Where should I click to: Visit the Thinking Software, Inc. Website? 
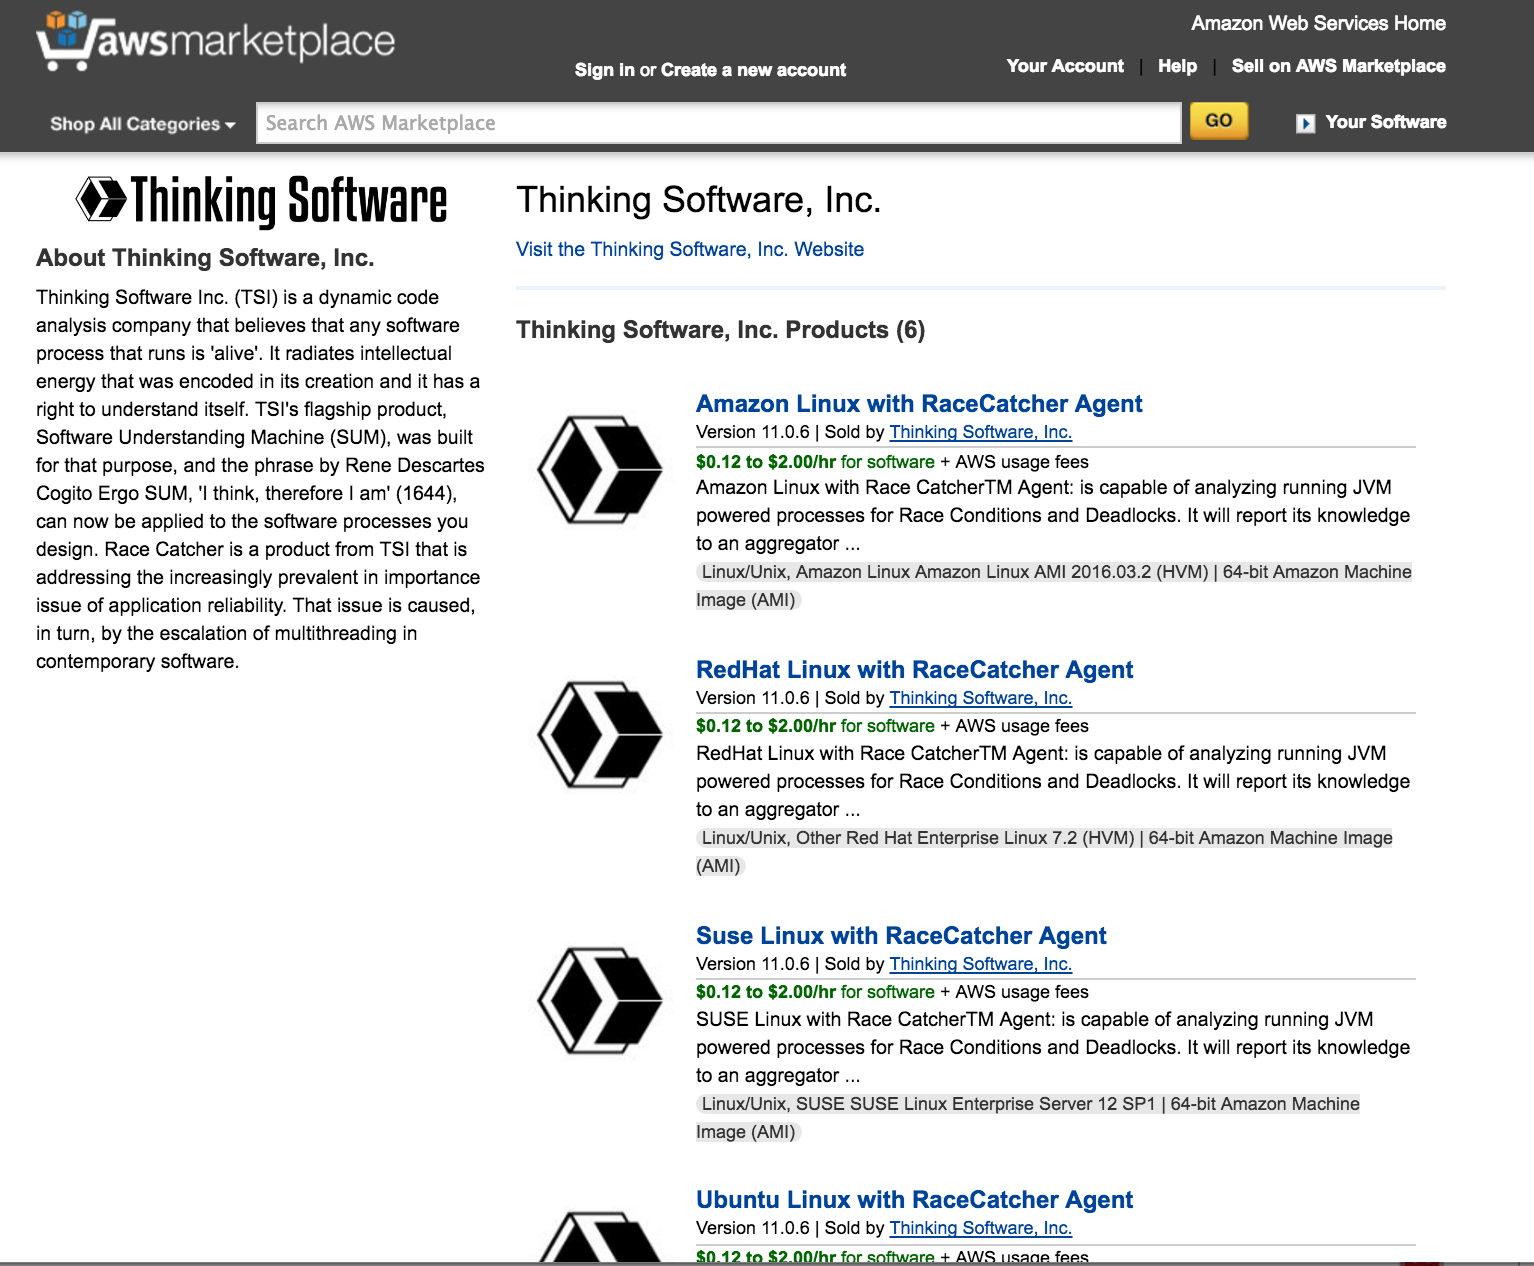pyautogui.click(x=690, y=249)
